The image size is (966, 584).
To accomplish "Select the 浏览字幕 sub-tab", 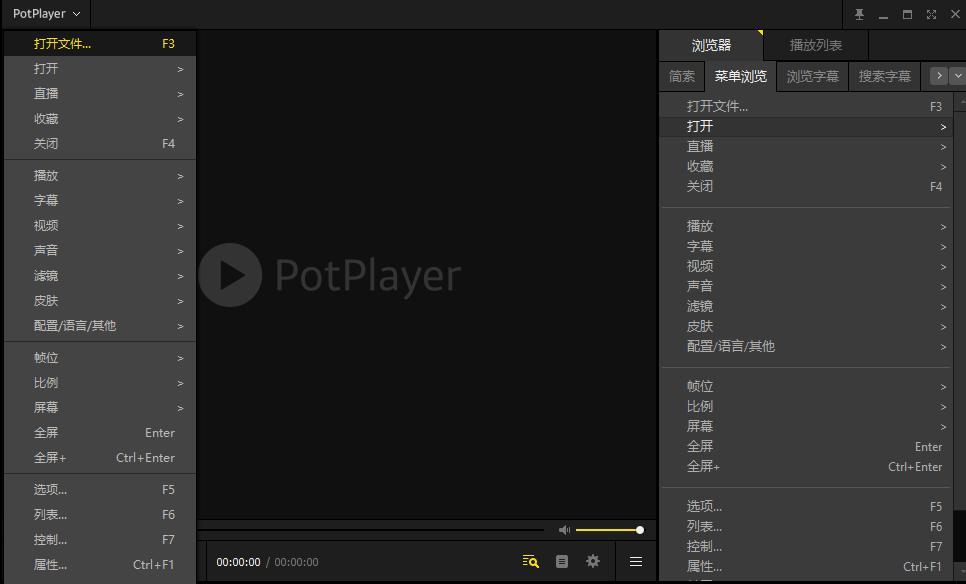I will coord(813,76).
